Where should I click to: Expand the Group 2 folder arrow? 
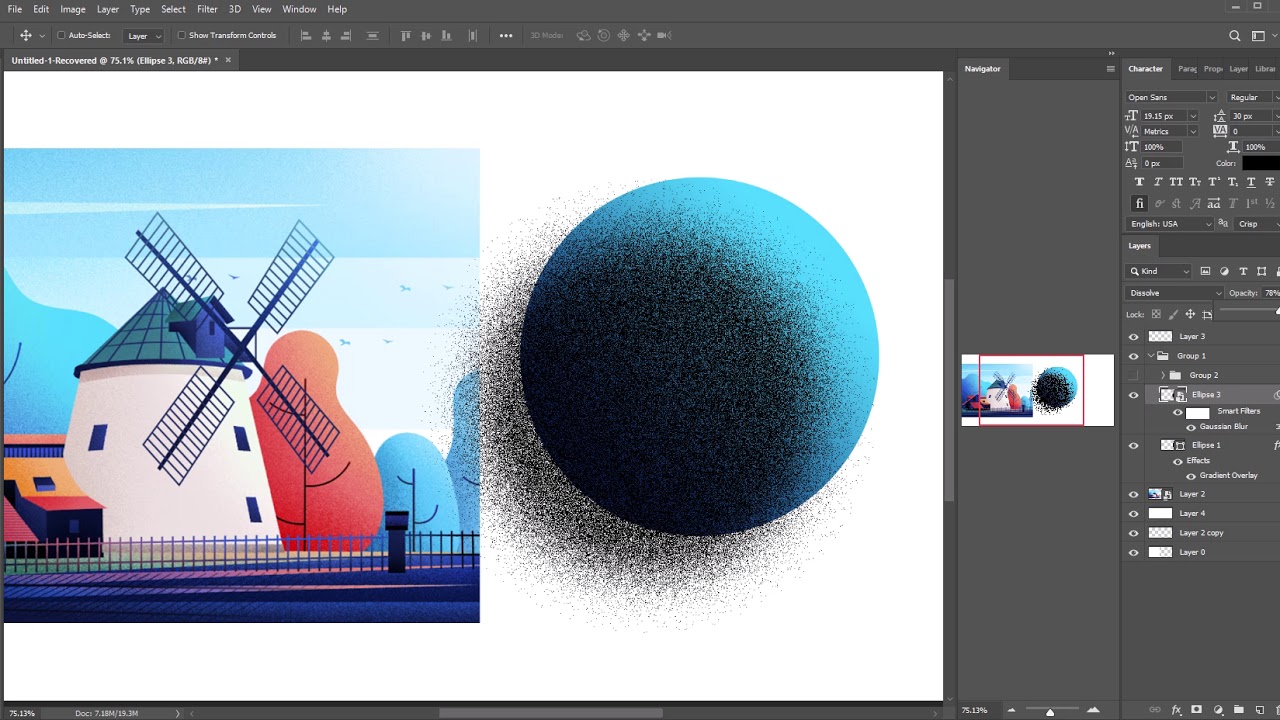click(1162, 375)
